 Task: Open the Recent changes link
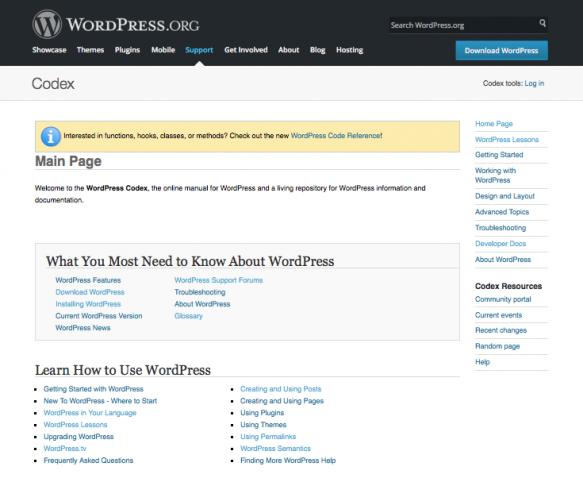pos(501,330)
